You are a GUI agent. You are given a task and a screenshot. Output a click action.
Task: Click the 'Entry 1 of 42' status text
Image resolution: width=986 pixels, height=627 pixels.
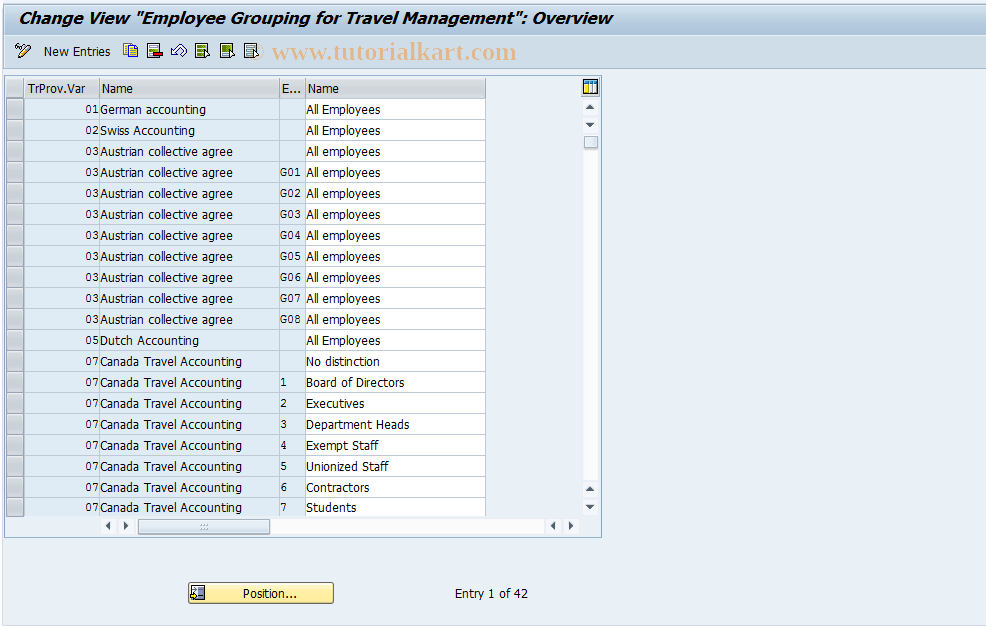pos(491,594)
